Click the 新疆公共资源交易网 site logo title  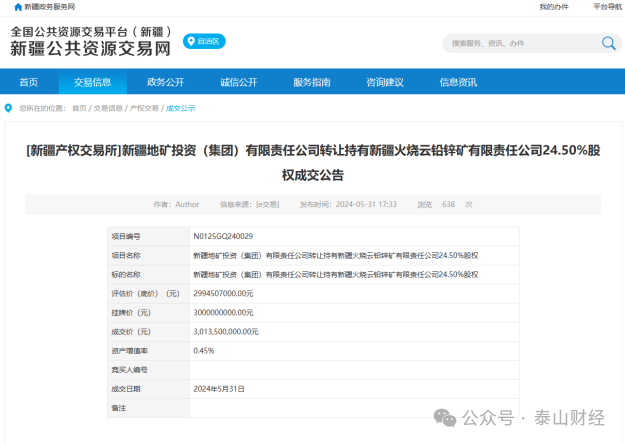click(90, 49)
